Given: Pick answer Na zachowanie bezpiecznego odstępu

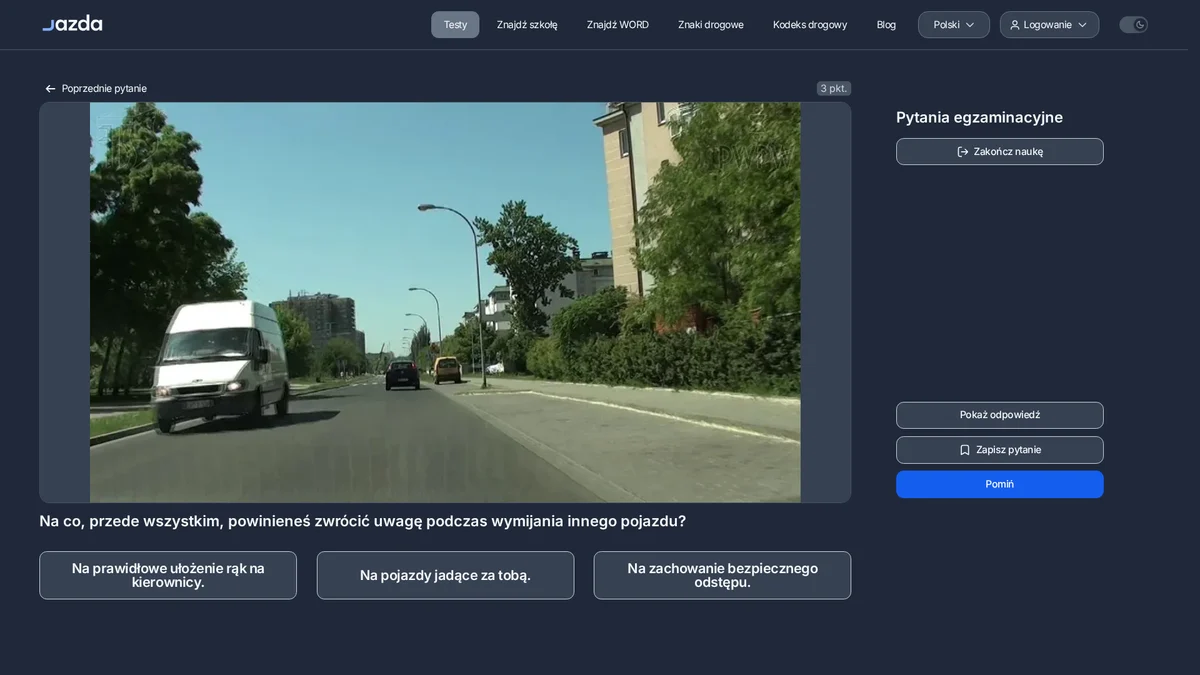Looking at the screenshot, I should point(722,575).
